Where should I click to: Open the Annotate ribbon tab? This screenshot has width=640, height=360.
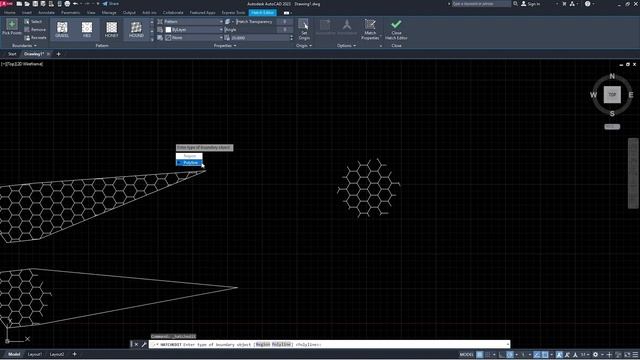46,13
